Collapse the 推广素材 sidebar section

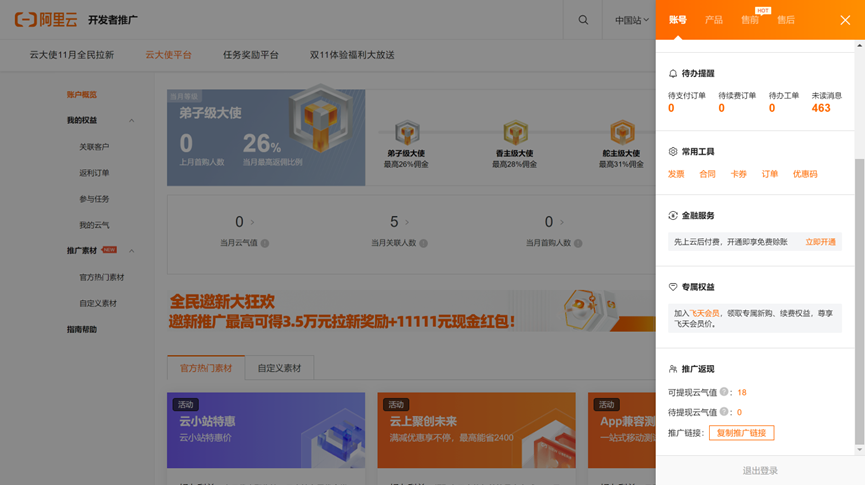(x=131, y=251)
